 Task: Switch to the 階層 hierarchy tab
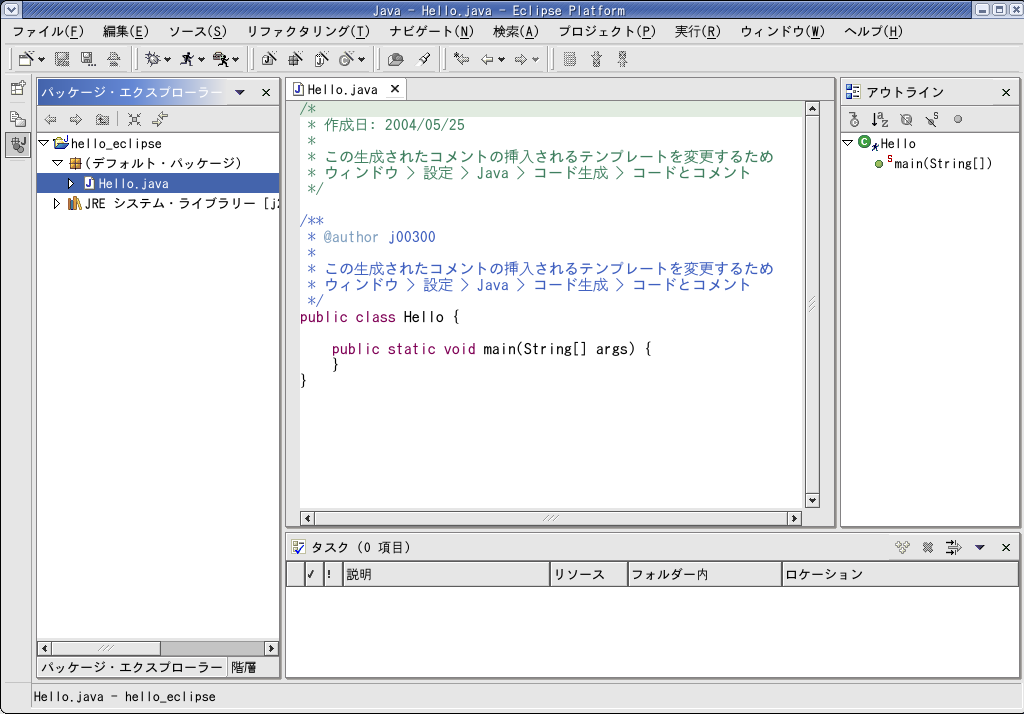(244, 667)
